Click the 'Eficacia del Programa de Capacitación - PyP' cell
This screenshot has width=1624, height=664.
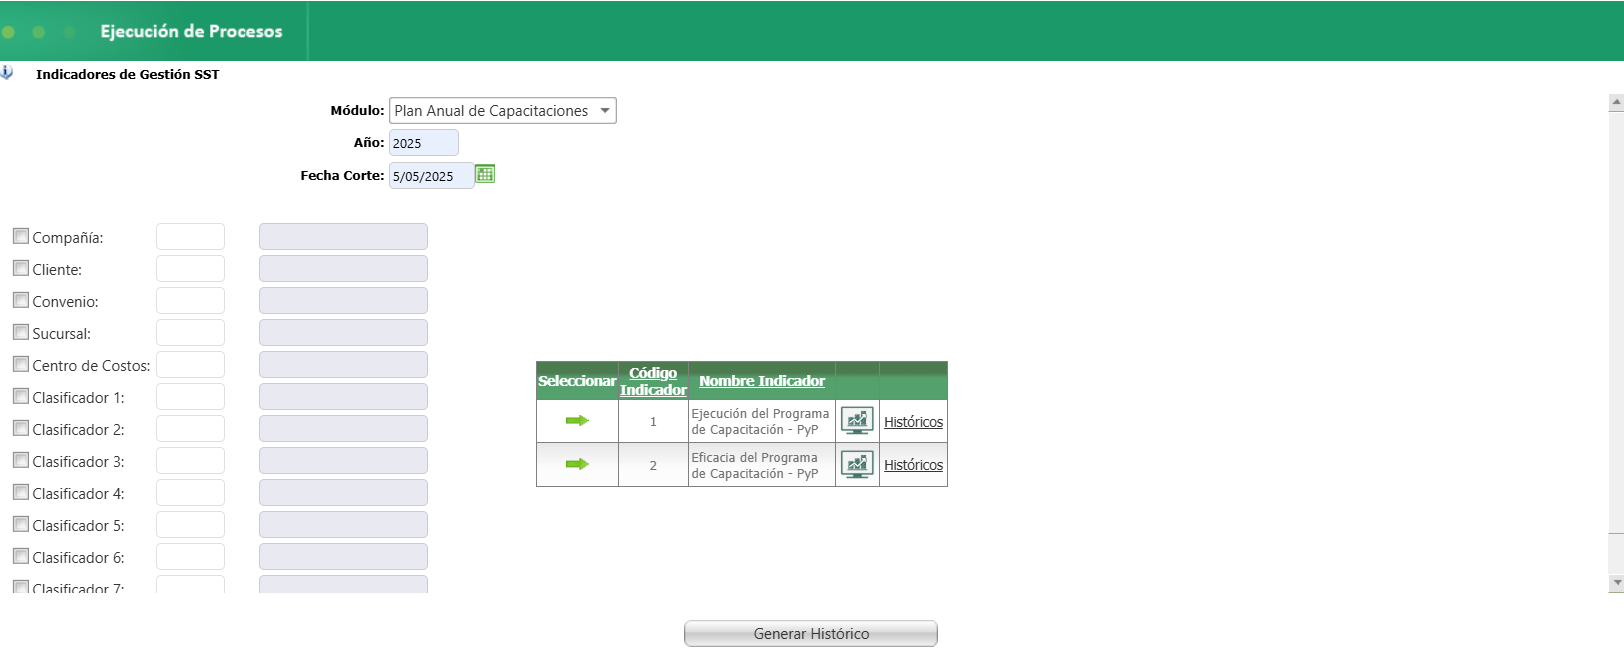point(761,465)
